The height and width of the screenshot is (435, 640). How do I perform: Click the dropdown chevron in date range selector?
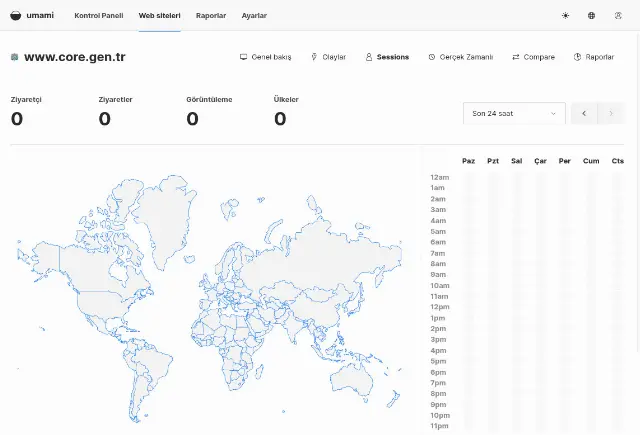[553, 113]
